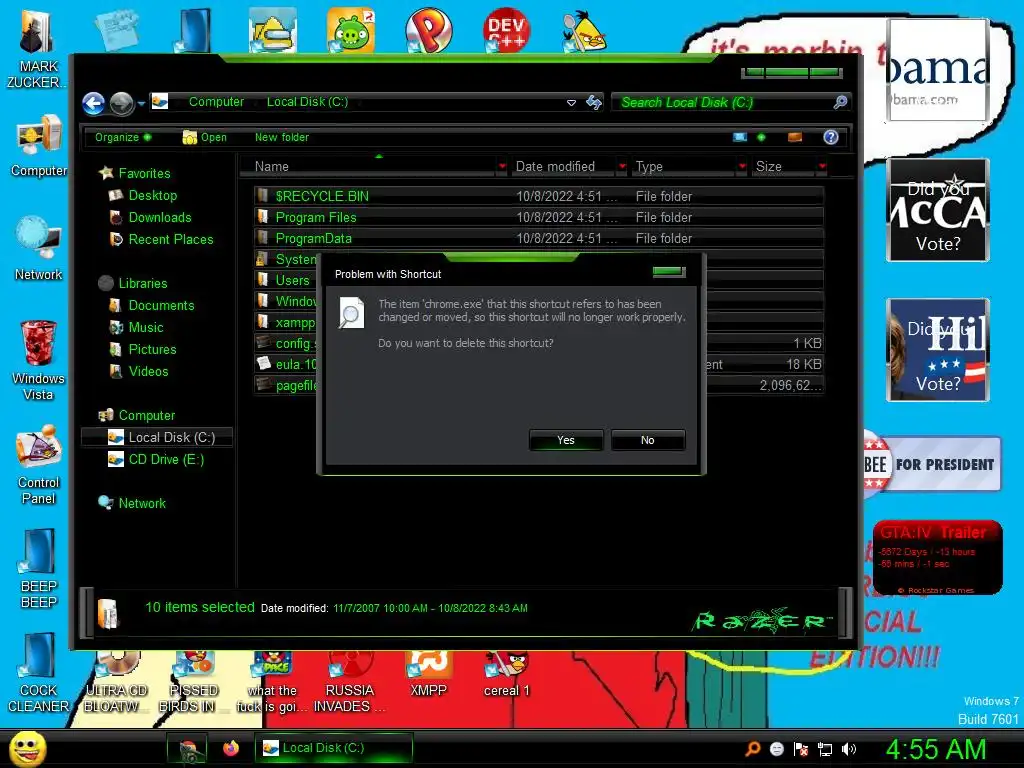The width and height of the screenshot is (1024, 768).
Task: Open the Size column filter dropdown
Action: (823, 167)
